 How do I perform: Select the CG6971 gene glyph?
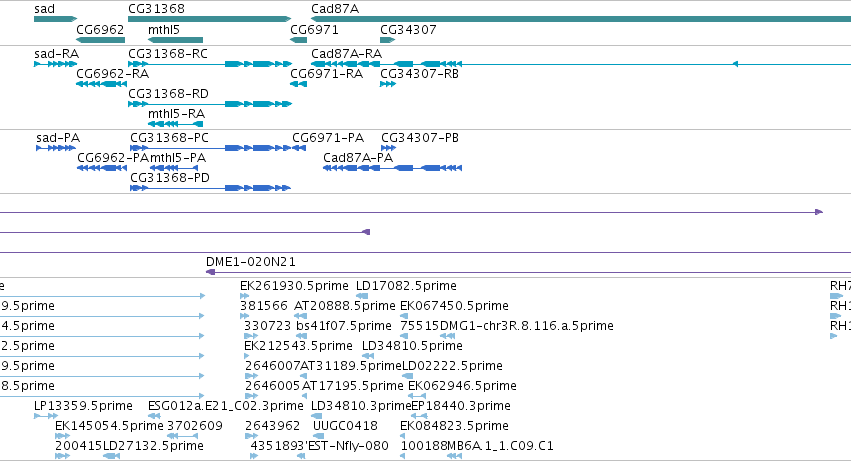point(299,40)
